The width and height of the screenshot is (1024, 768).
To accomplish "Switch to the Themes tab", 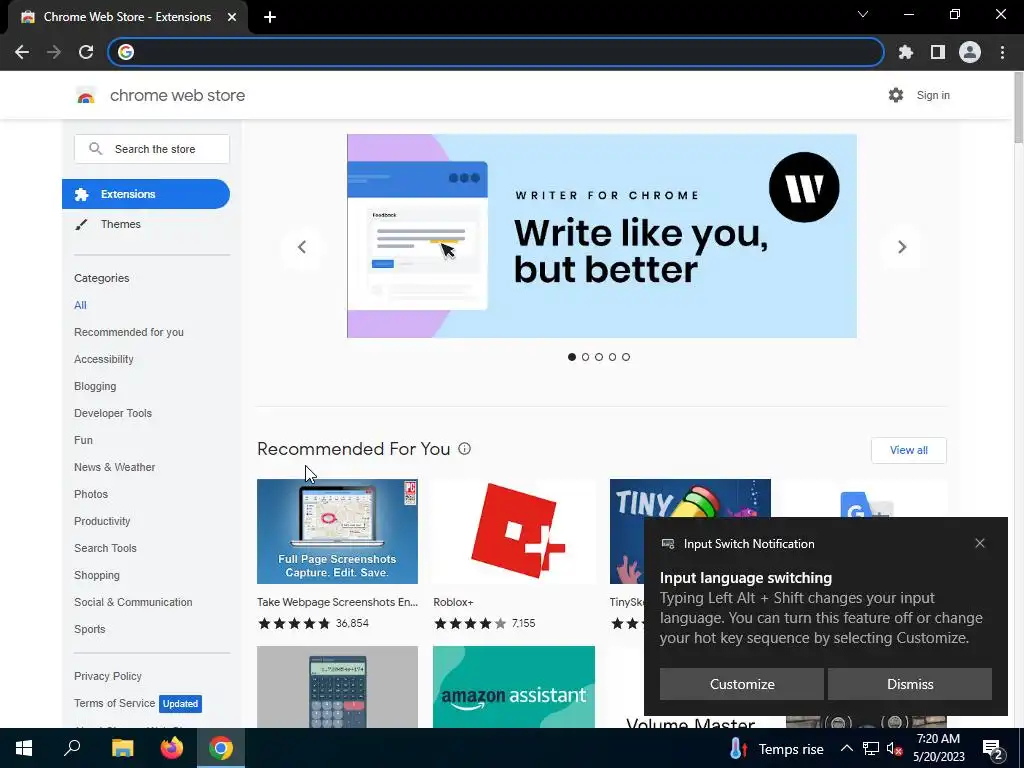I will (x=120, y=224).
